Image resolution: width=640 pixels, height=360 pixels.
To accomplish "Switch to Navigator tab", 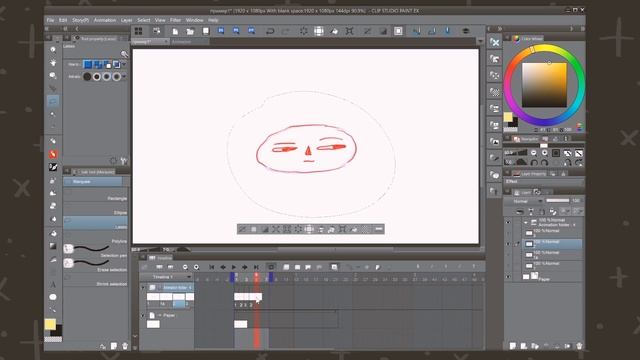I will point(526,139).
